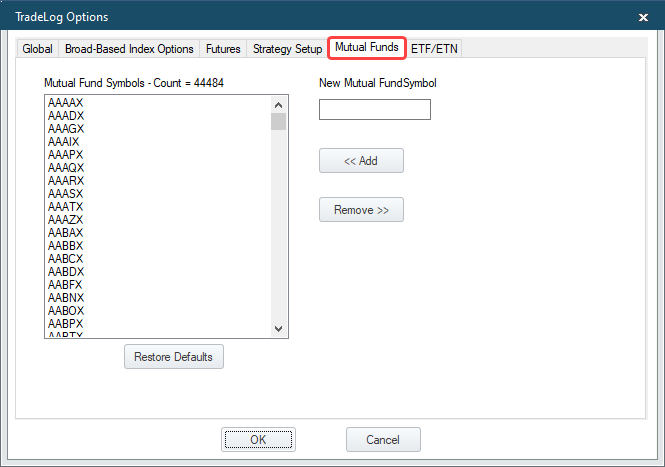
Task: Confirm with the OK button
Action: [x=258, y=439]
